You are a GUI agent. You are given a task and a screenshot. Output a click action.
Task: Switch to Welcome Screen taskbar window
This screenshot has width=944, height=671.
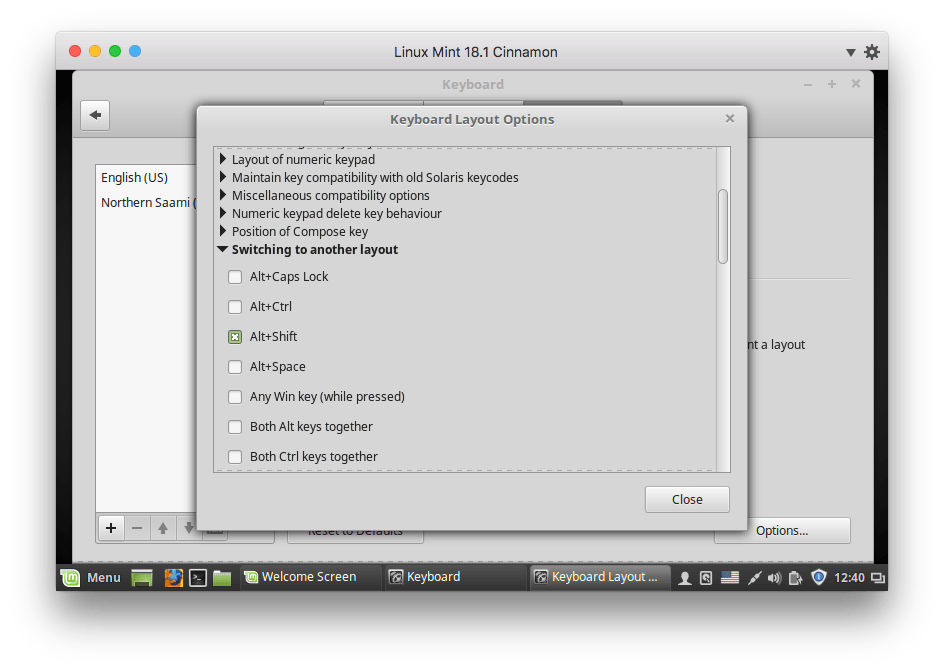point(310,578)
